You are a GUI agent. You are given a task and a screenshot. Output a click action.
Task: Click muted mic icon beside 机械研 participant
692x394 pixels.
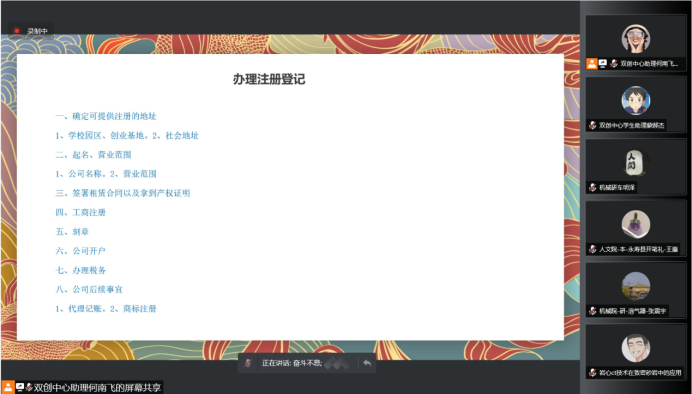pyautogui.click(x=593, y=188)
